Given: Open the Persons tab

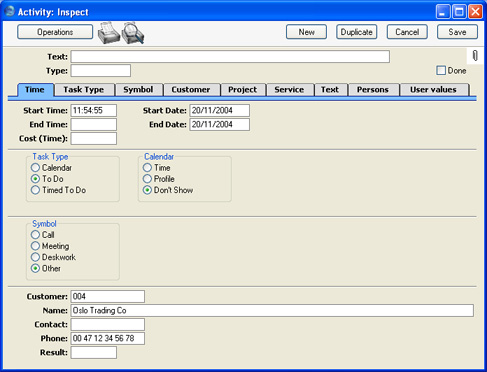Looking at the screenshot, I should click(x=373, y=90).
